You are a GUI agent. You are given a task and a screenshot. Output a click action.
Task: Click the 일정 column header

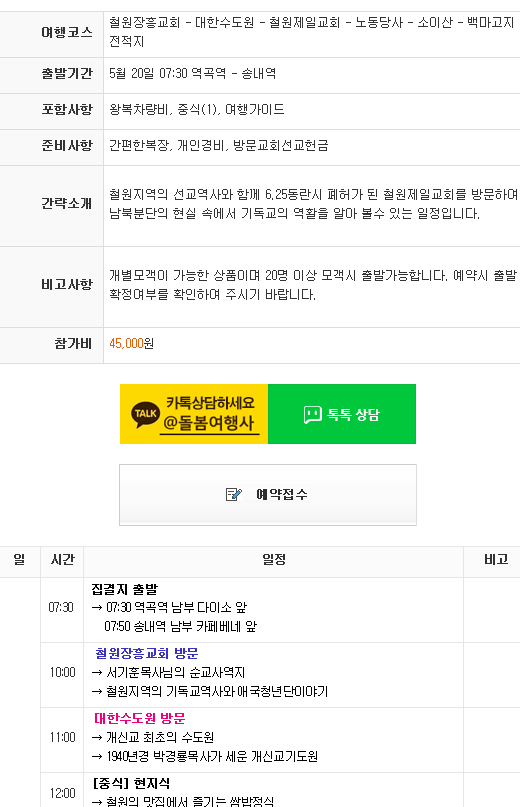tap(273, 560)
